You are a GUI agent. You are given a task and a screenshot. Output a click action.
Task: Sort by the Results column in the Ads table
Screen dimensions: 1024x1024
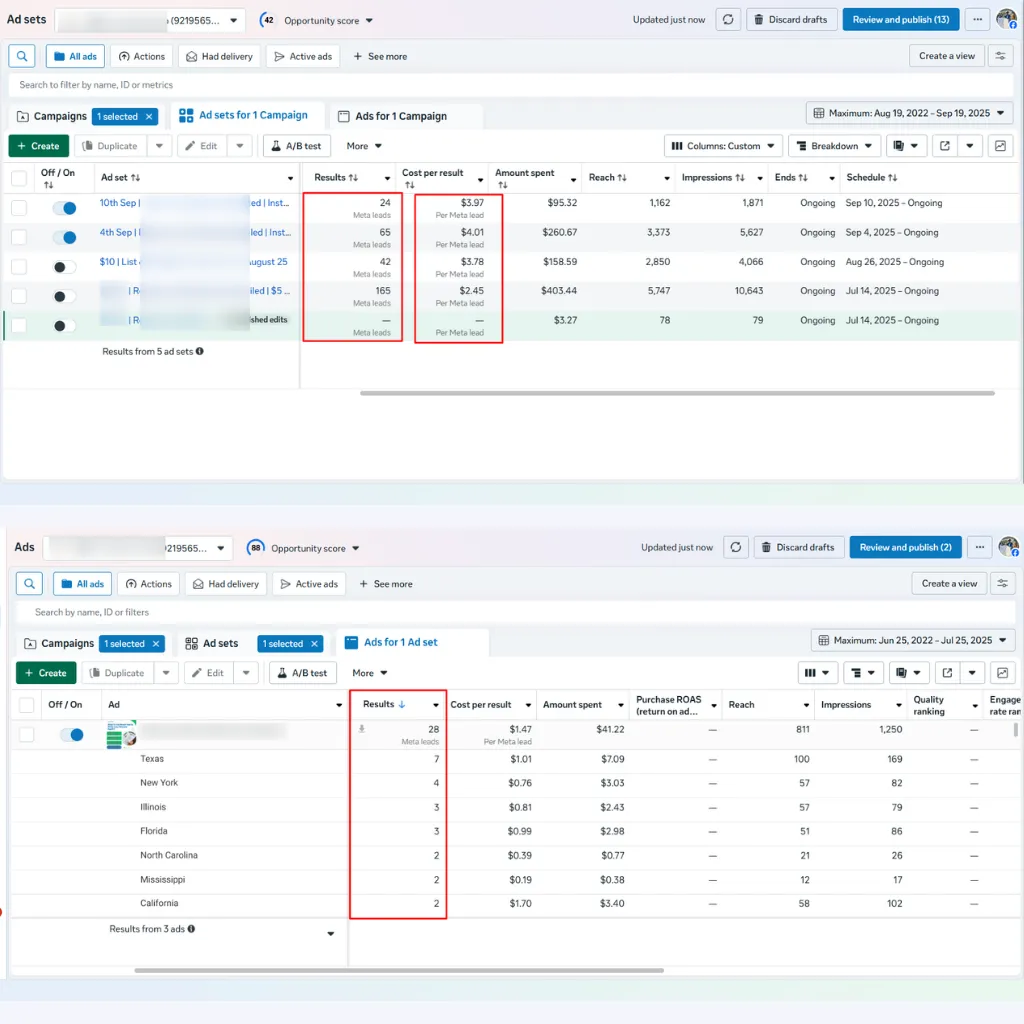pyautogui.click(x=385, y=705)
